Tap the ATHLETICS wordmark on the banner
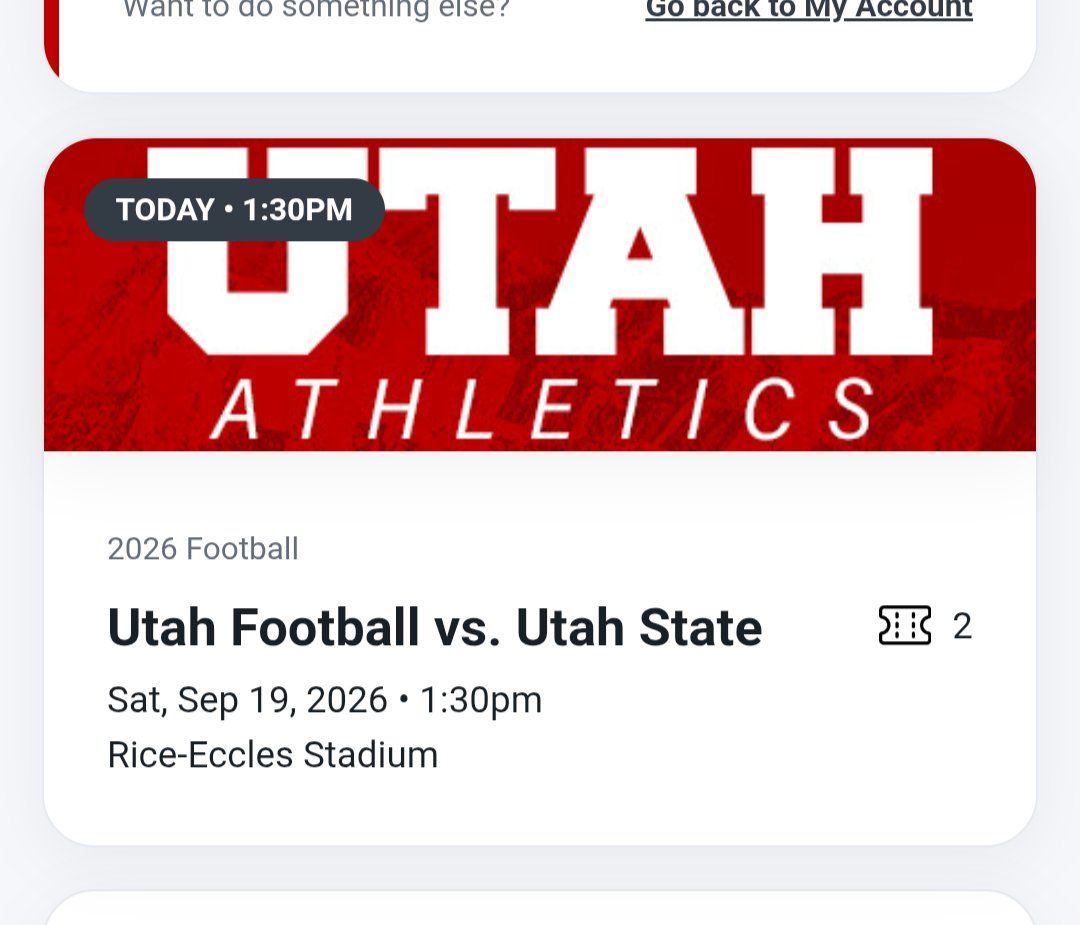Viewport: 1080px width, 925px height. (543, 410)
